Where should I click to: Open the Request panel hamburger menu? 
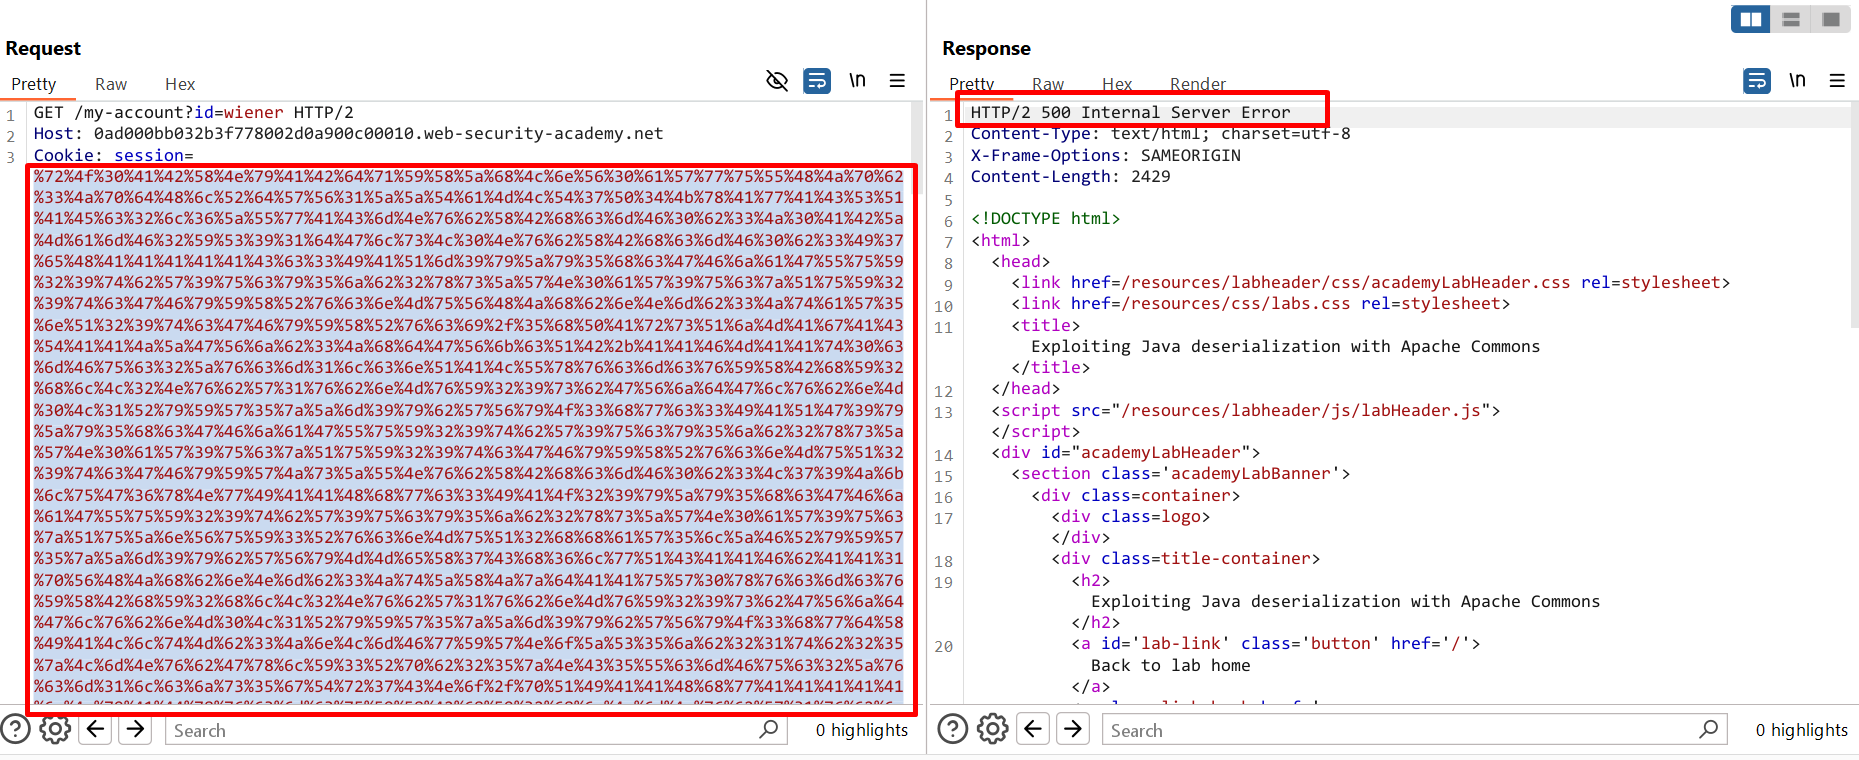[x=897, y=81]
